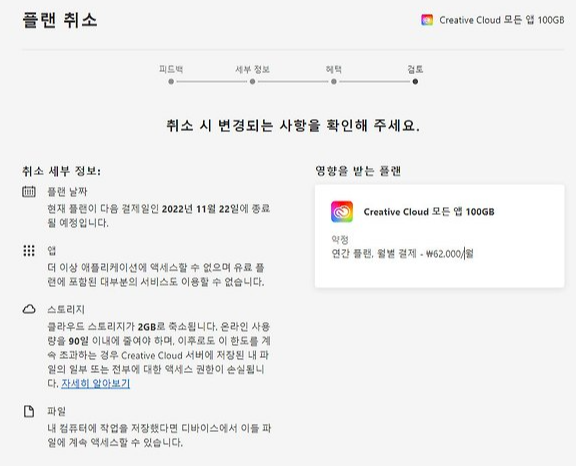The height and width of the screenshot is (466, 576).
Task: Click the 앱 section label
Action: (x=52, y=250)
